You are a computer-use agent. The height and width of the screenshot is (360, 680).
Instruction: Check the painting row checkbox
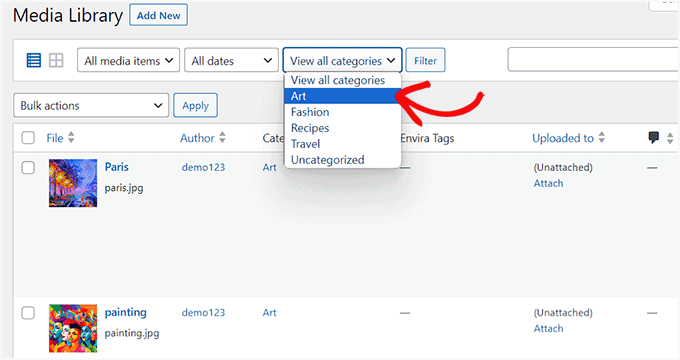[x=28, y=313]
